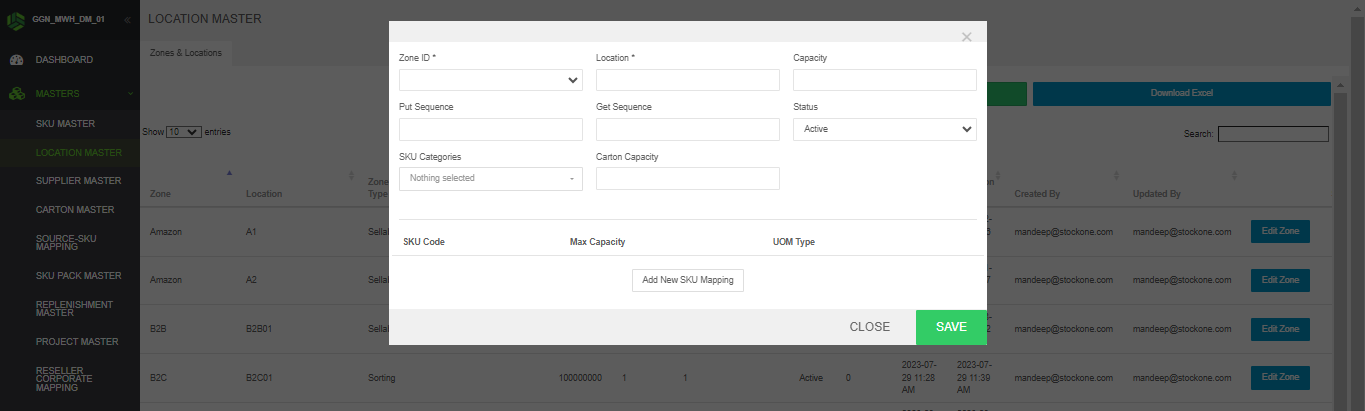Open the Status dropdown set to Active
Screen dimensions: 1365x411
pyautogui.click(x=884, y=129)
